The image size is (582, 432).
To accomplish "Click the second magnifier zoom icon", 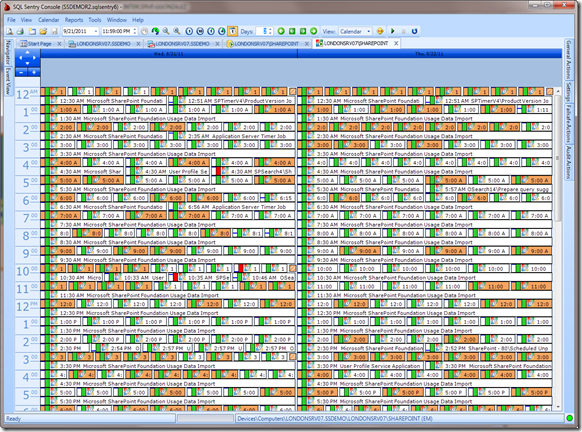I will [x=177, y=31].
